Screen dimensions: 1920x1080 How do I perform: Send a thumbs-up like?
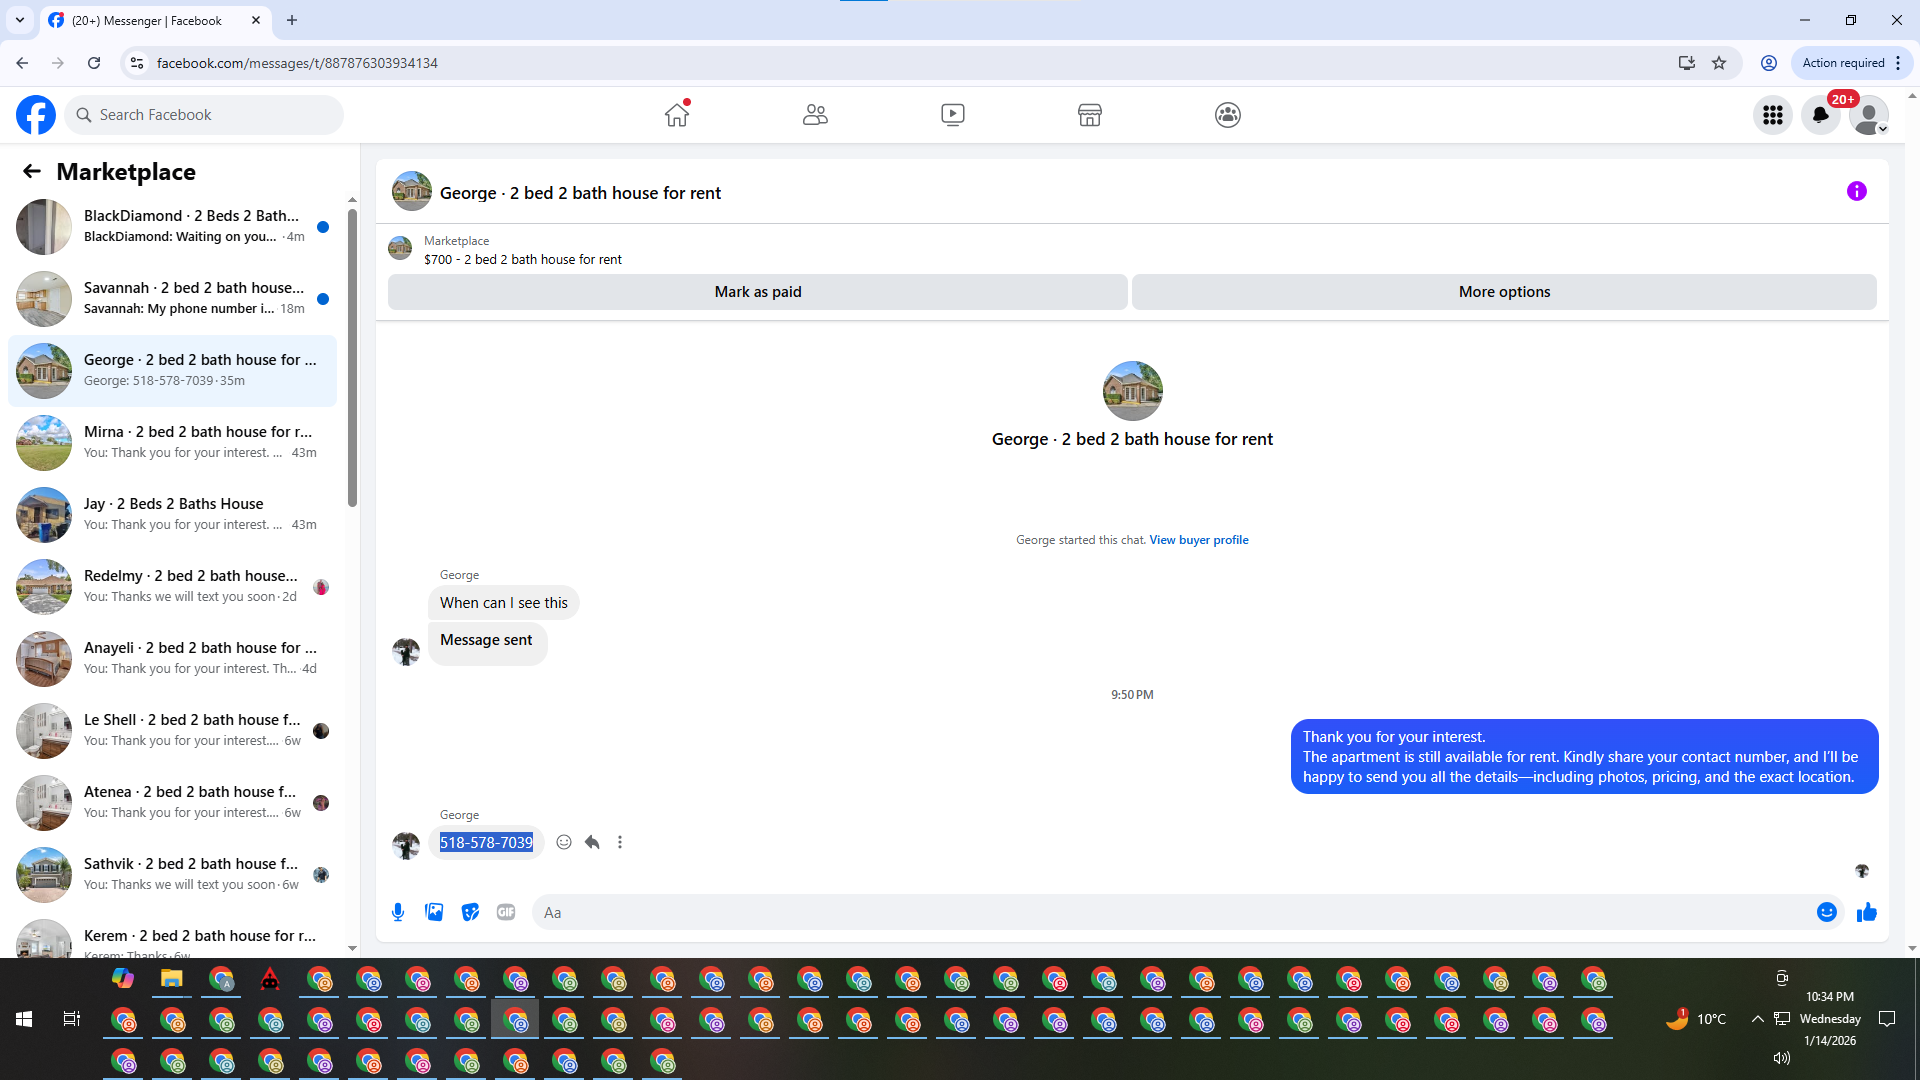pyautogui.click(x=1866, y=912)
